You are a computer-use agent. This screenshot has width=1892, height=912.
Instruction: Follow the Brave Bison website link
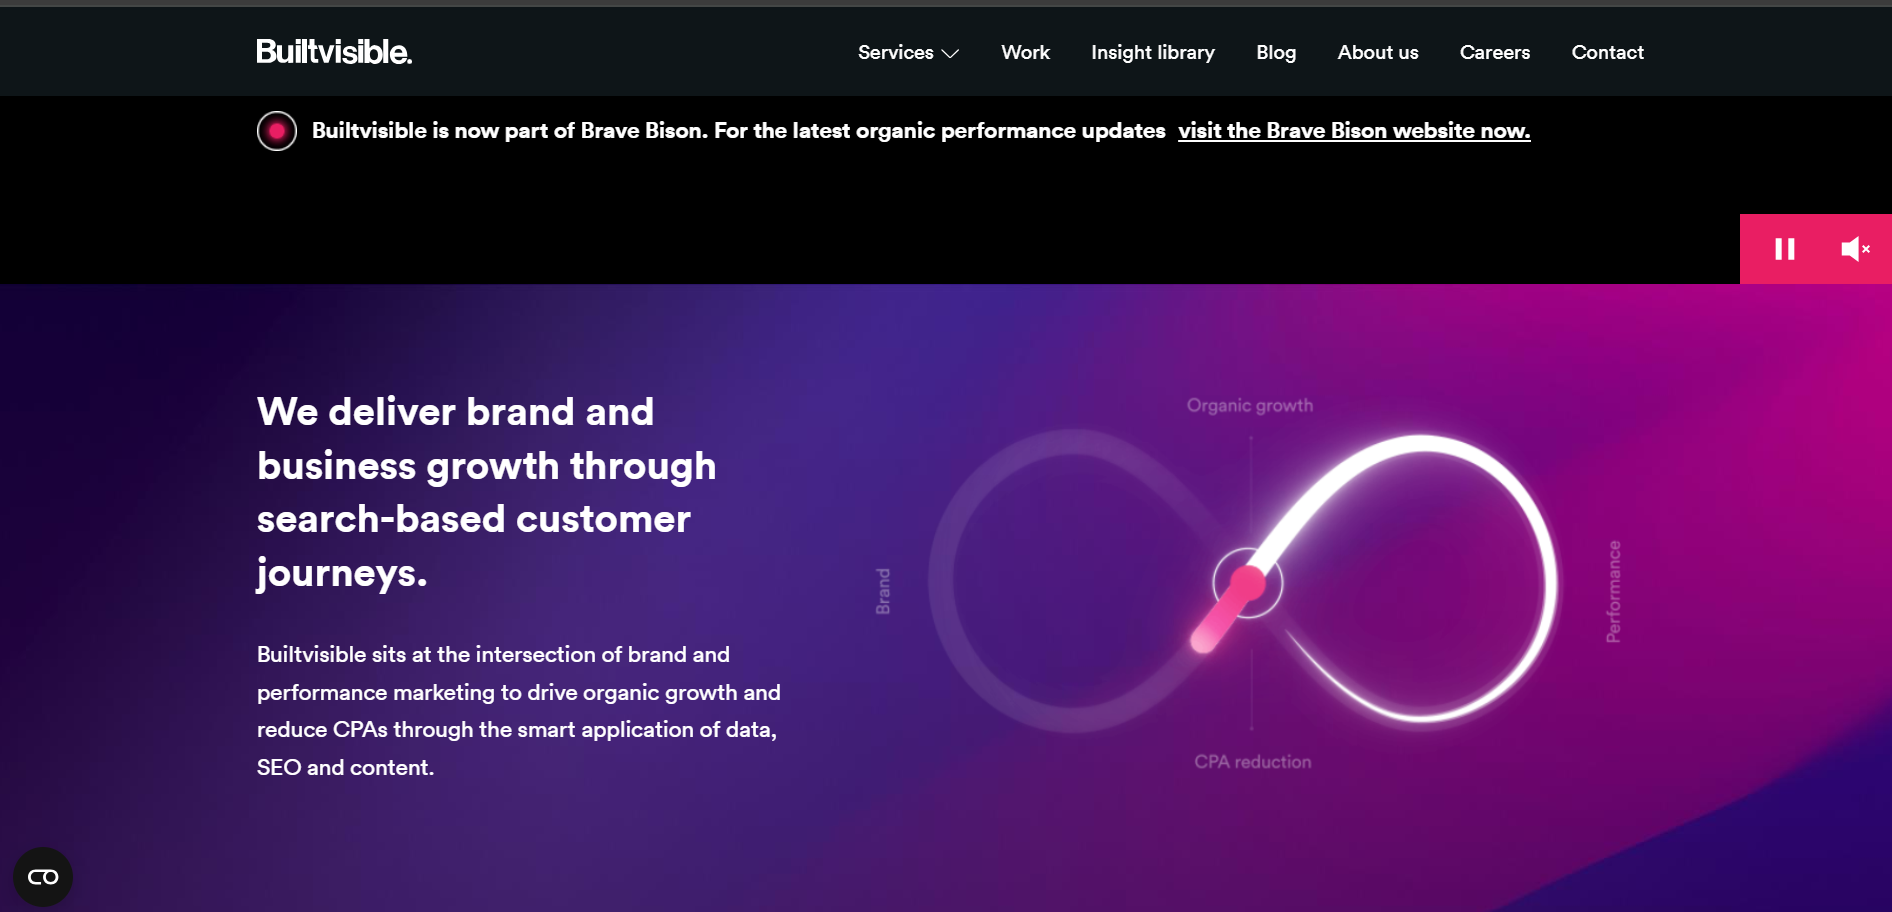[x=1354, y=131]
